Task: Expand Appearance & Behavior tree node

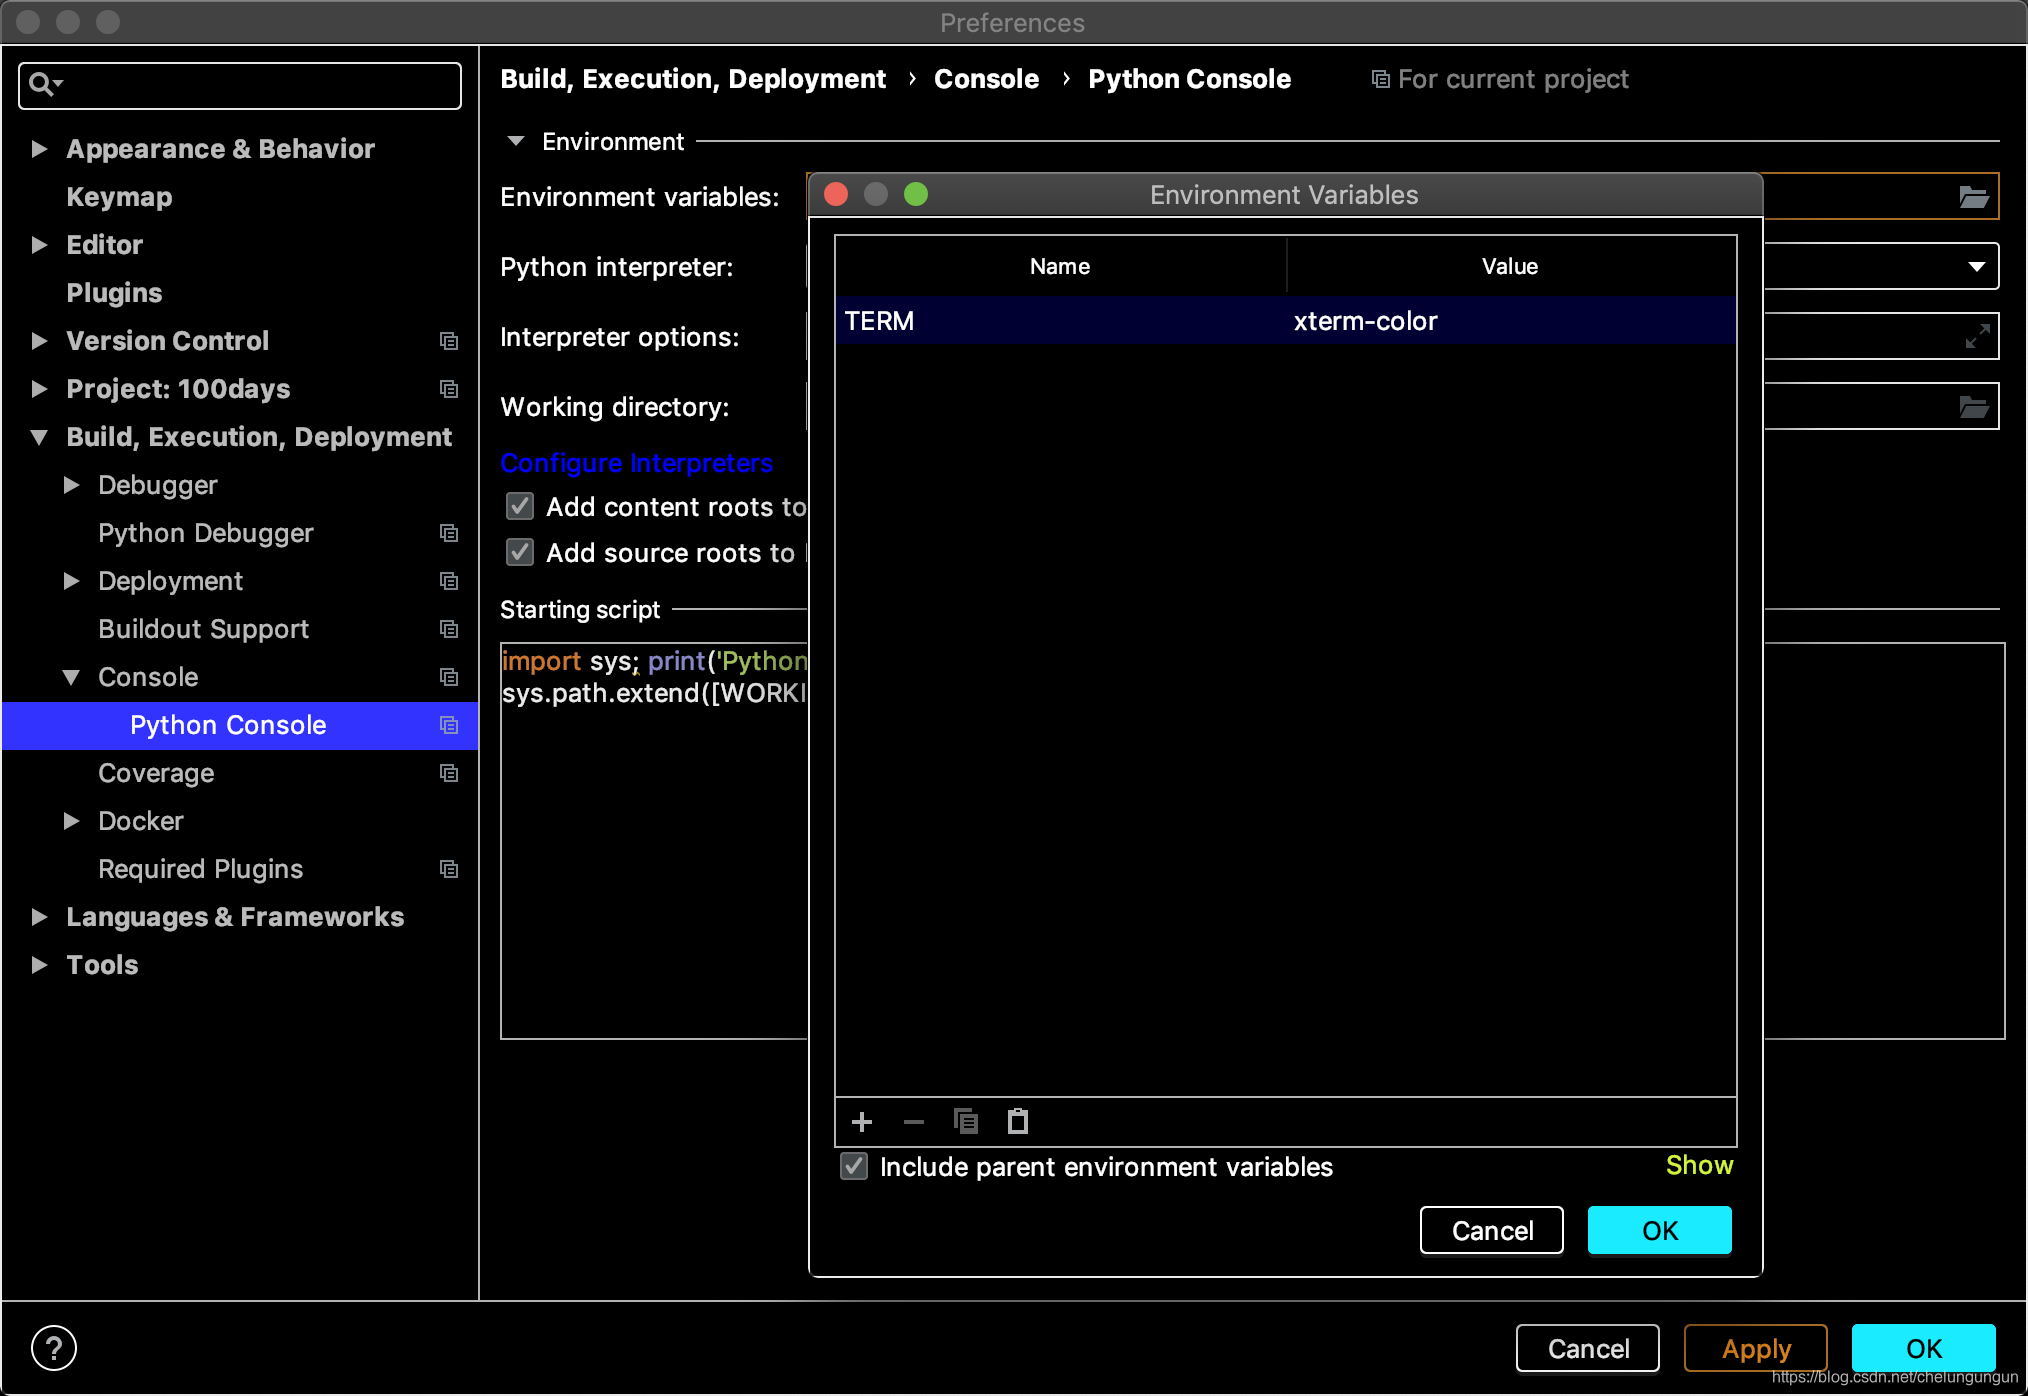Action: [39, 149]
